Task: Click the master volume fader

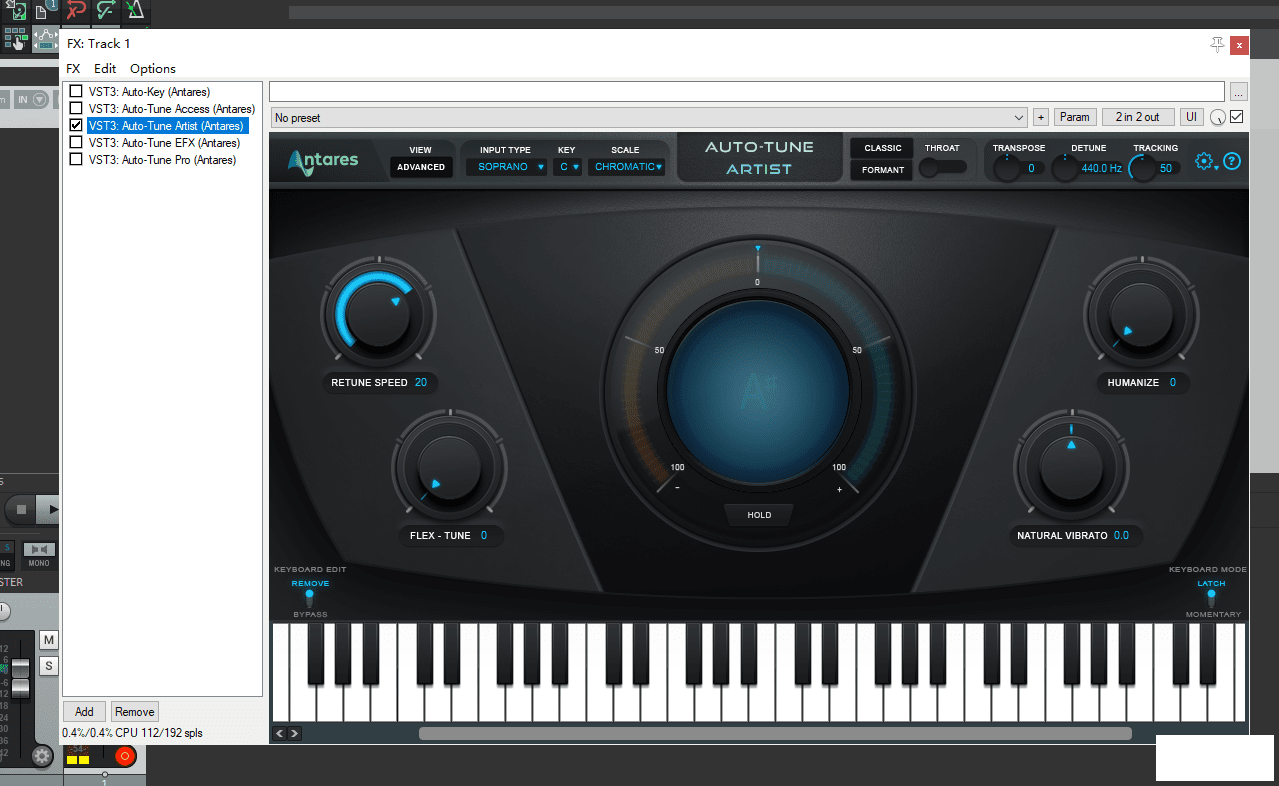Action: [x=20, y=678]
